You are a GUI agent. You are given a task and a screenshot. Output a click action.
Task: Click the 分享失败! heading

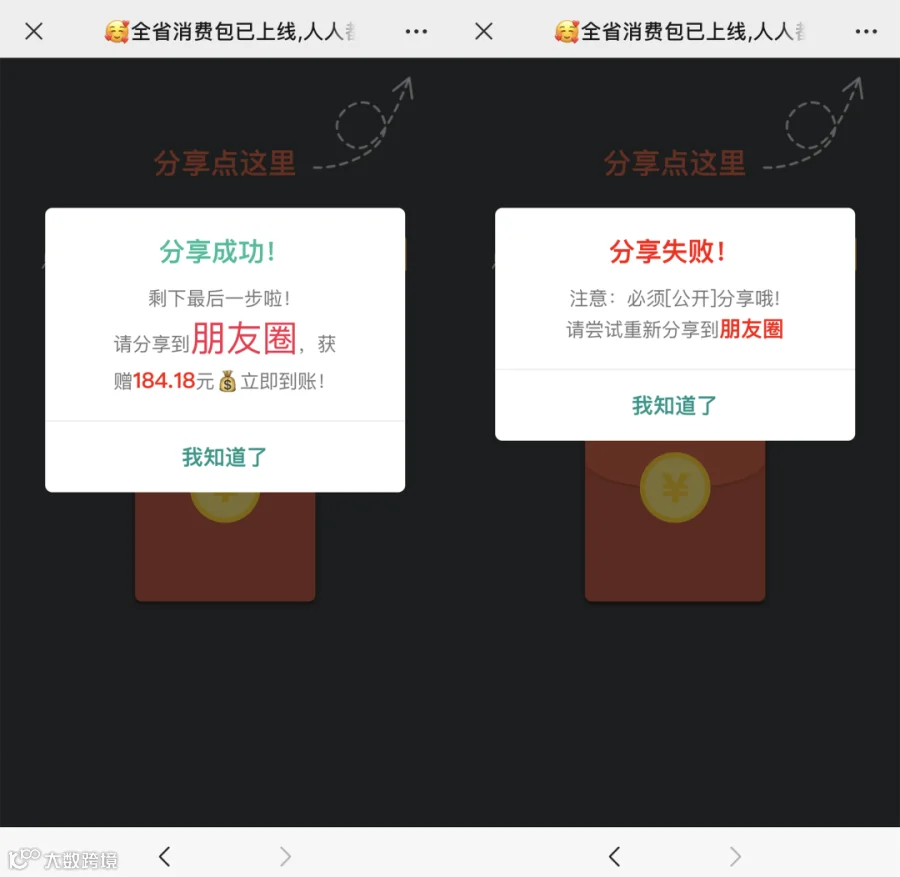(x=667, y=251)
